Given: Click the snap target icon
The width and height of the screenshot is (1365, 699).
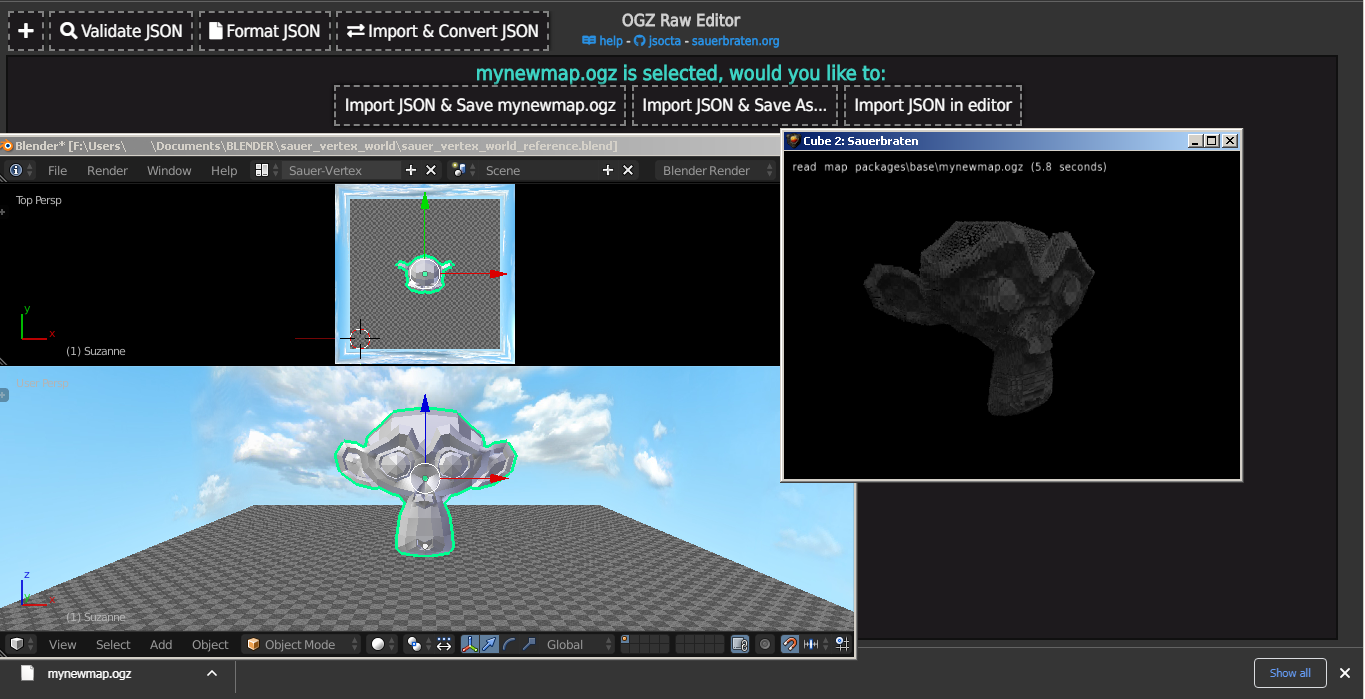Looking at the screenshot, I should (x=843, y=644).
